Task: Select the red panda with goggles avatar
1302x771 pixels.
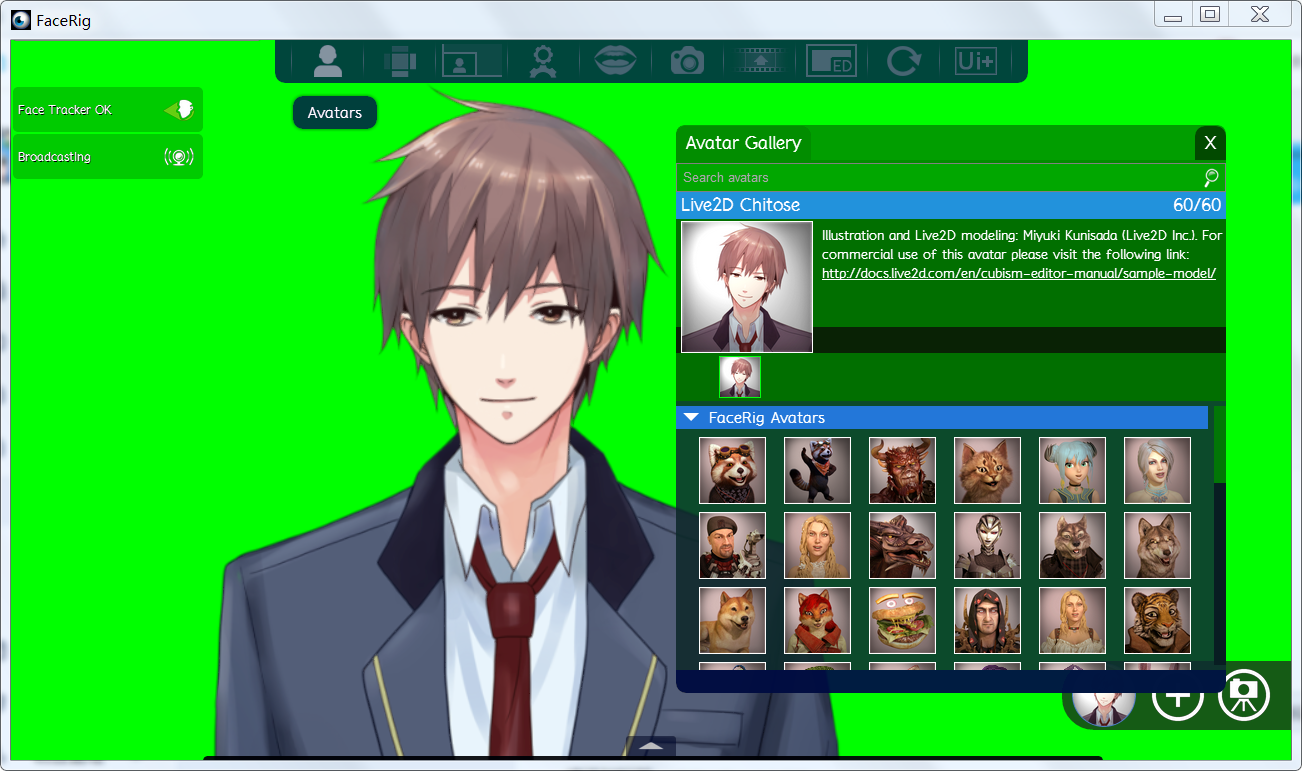Action: [x=732, y=470]
